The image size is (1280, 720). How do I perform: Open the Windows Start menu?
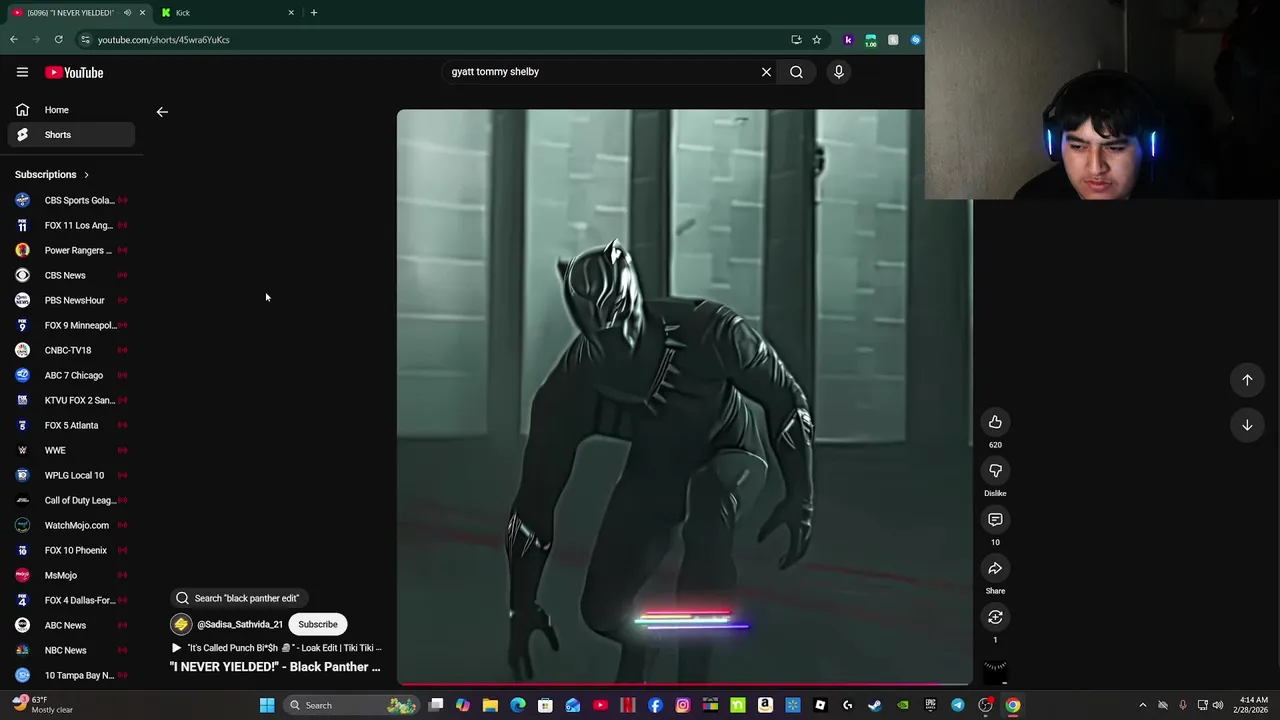[x=267, y=705]
